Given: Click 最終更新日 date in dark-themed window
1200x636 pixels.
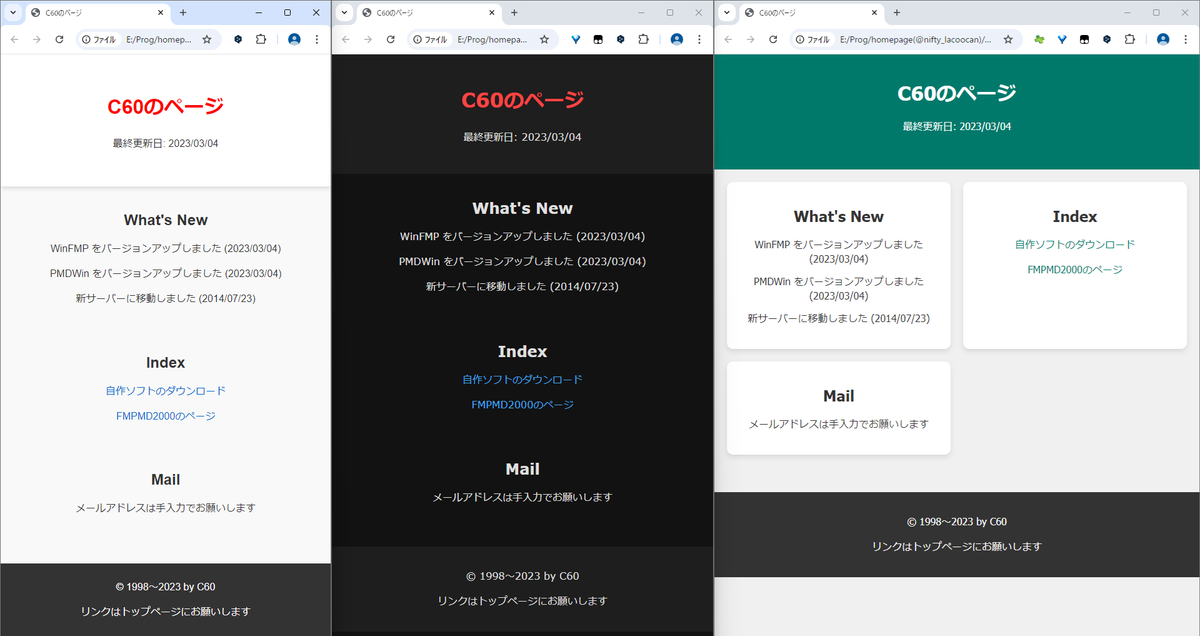Looking at the screenshot, I should (522, 137).
